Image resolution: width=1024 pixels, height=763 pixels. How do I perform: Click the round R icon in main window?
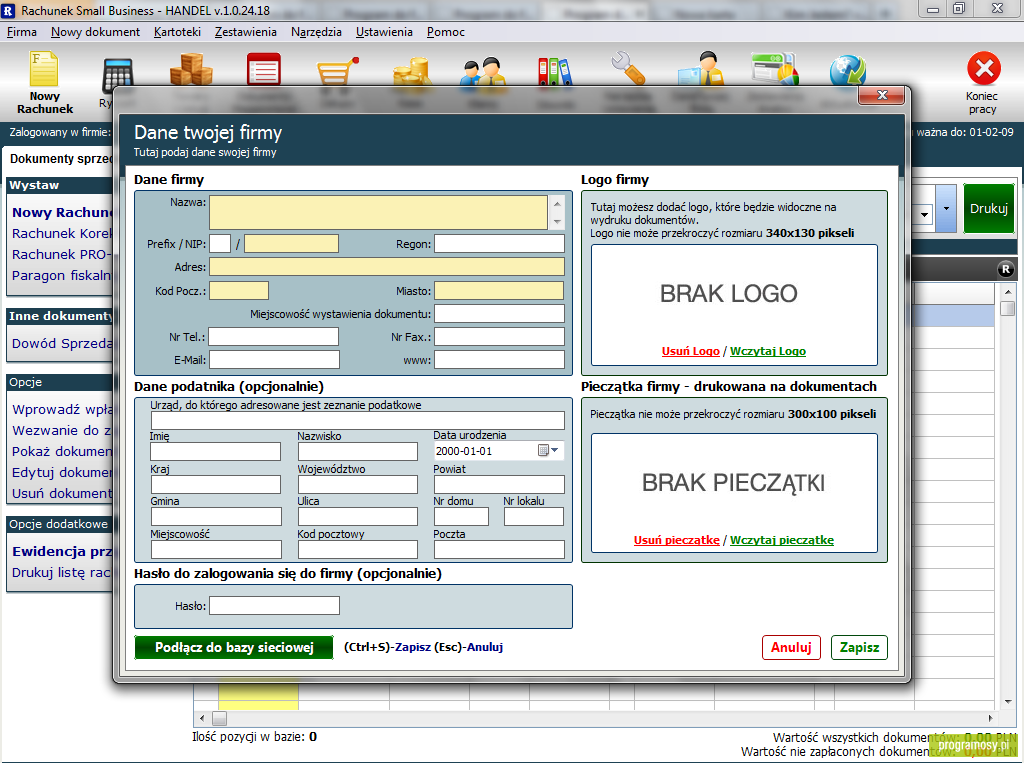(x=1006, y=269)
